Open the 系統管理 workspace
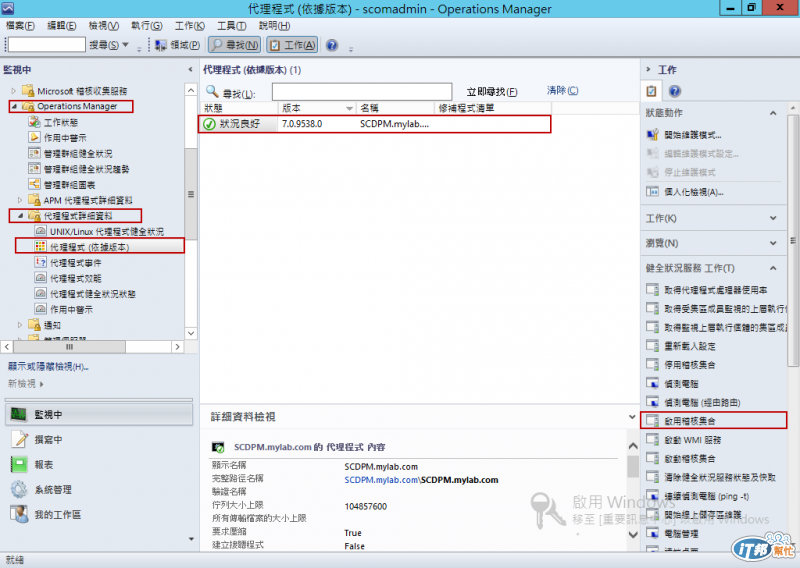The width and height of the screenshot is (800, 568). (99, 489)
